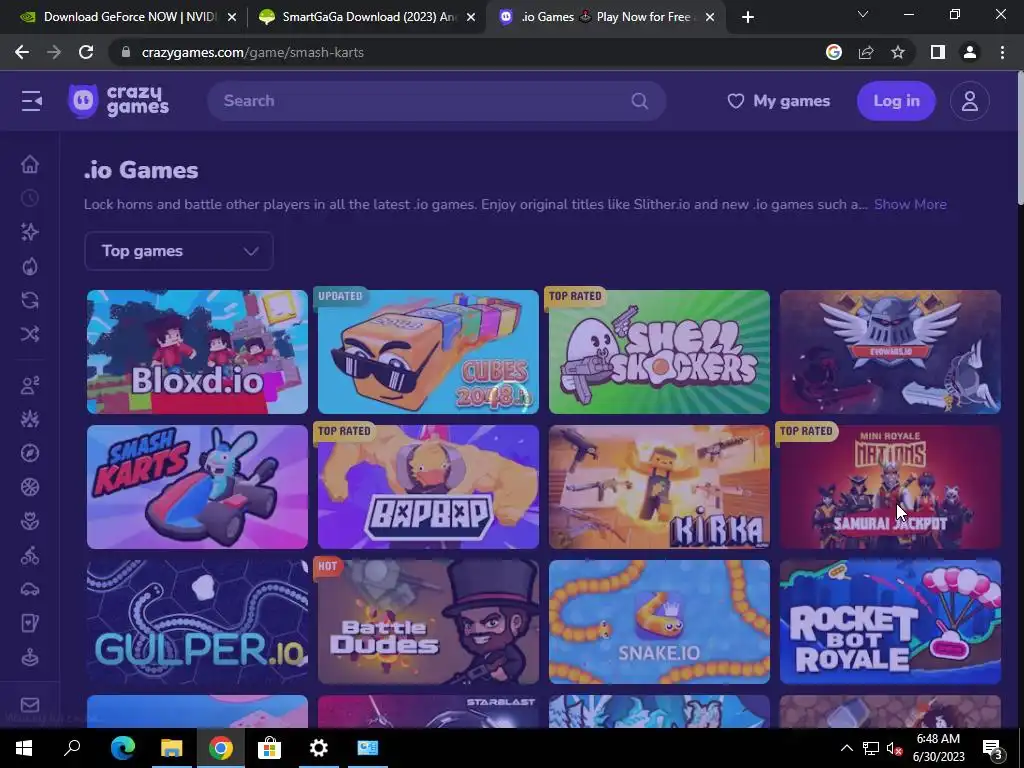Expand the Top games dropdown
The image size is (1024, 768).
coord(179,251)
